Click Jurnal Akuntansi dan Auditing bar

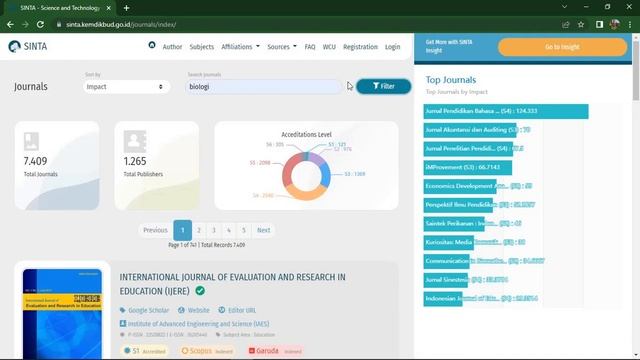[470, 130]
